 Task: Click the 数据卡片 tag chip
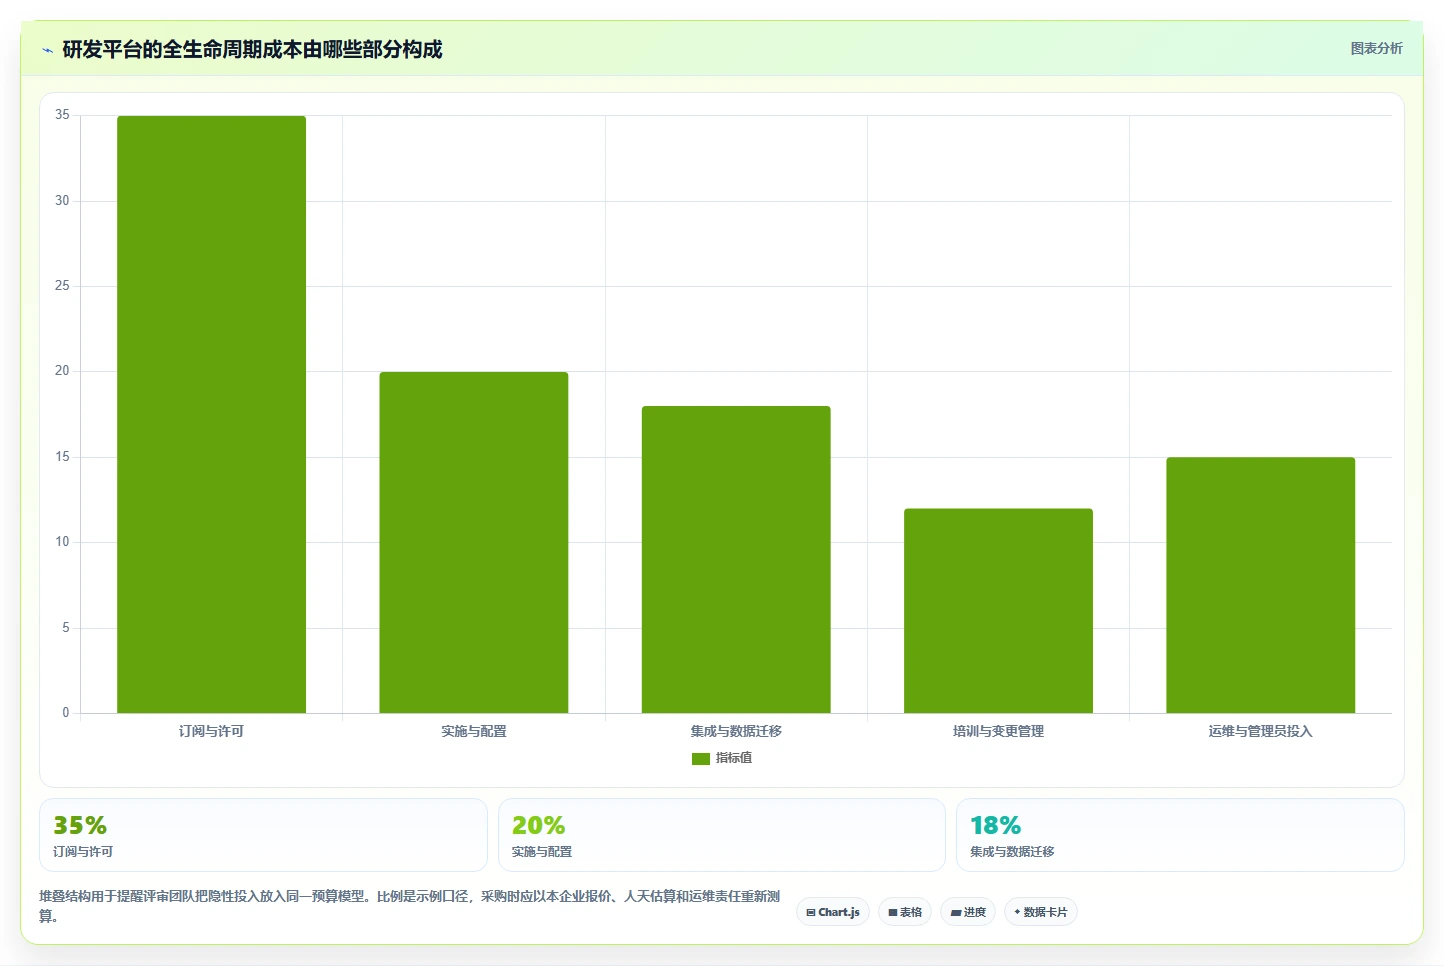[x=1041, y=912]
